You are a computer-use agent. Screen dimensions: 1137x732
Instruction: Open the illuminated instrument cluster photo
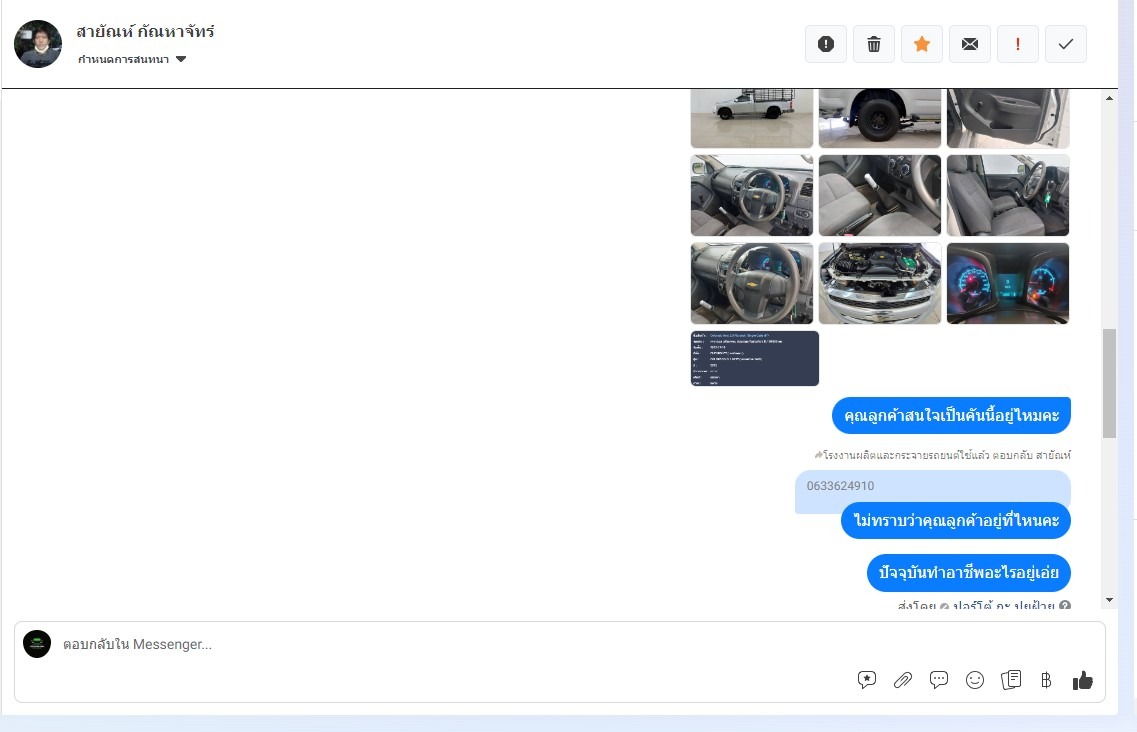(1008, 283)
